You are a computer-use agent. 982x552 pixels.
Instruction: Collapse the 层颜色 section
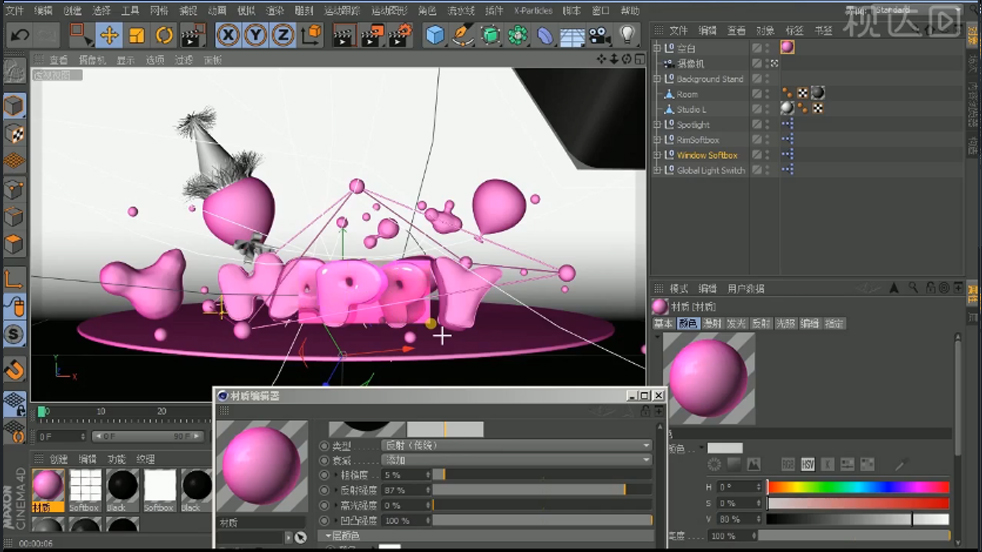328,536
